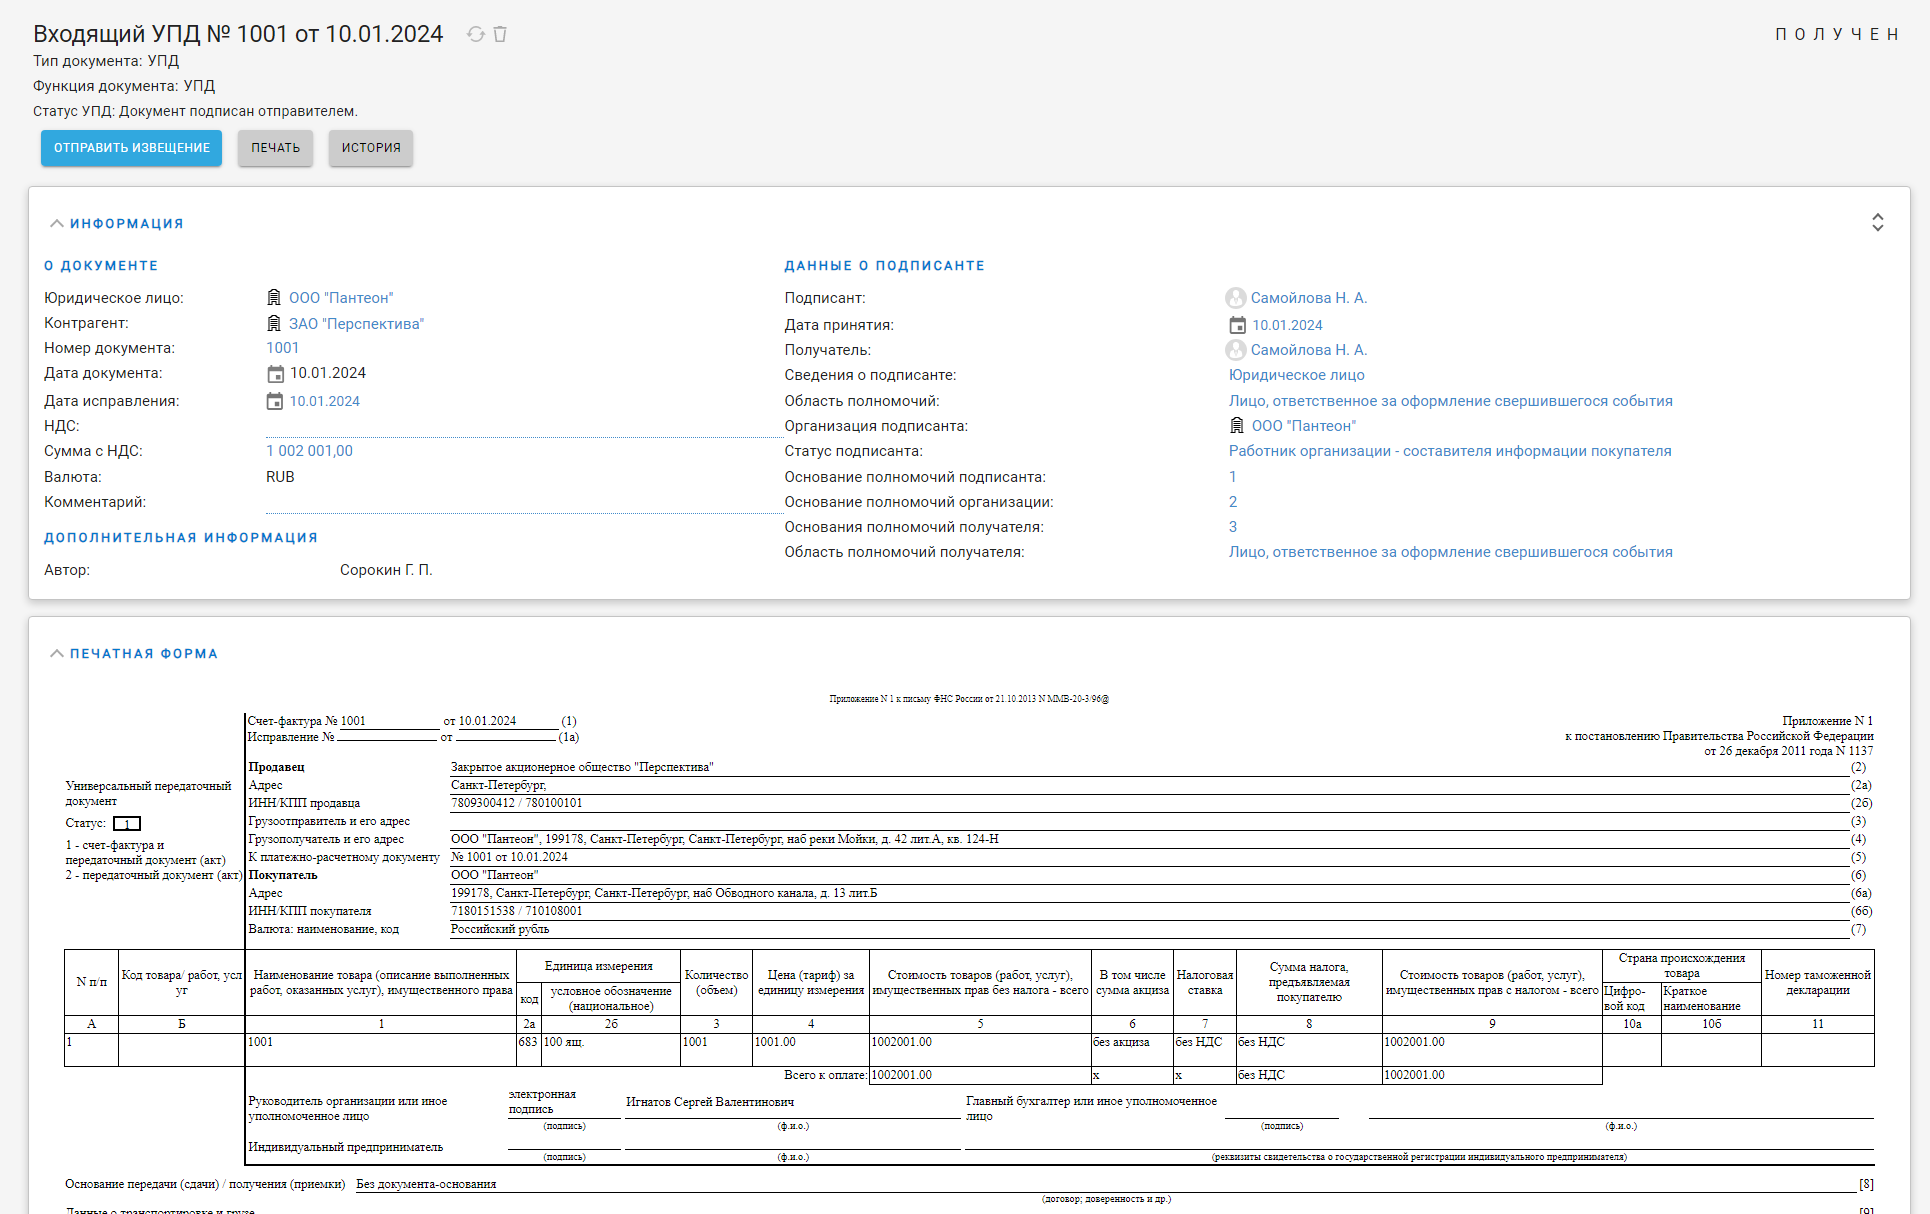Collapse the Печатная форма section chevron
1930x1214 pixels.
pyautogui.click(x=57, y=654)
